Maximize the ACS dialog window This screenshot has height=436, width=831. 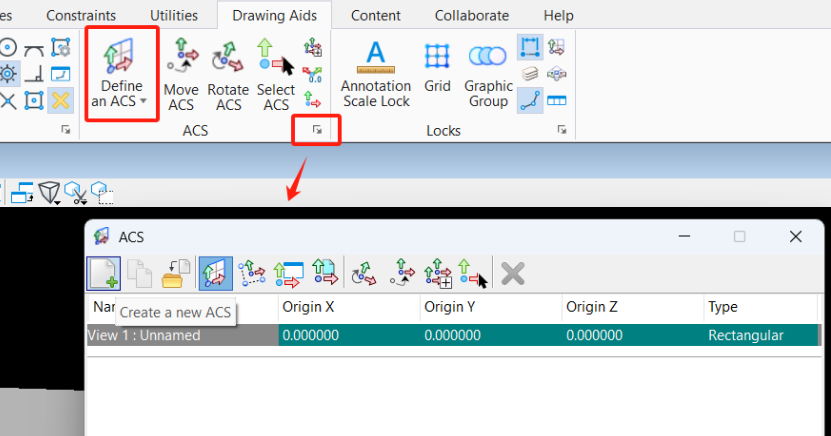coord(739,236)
